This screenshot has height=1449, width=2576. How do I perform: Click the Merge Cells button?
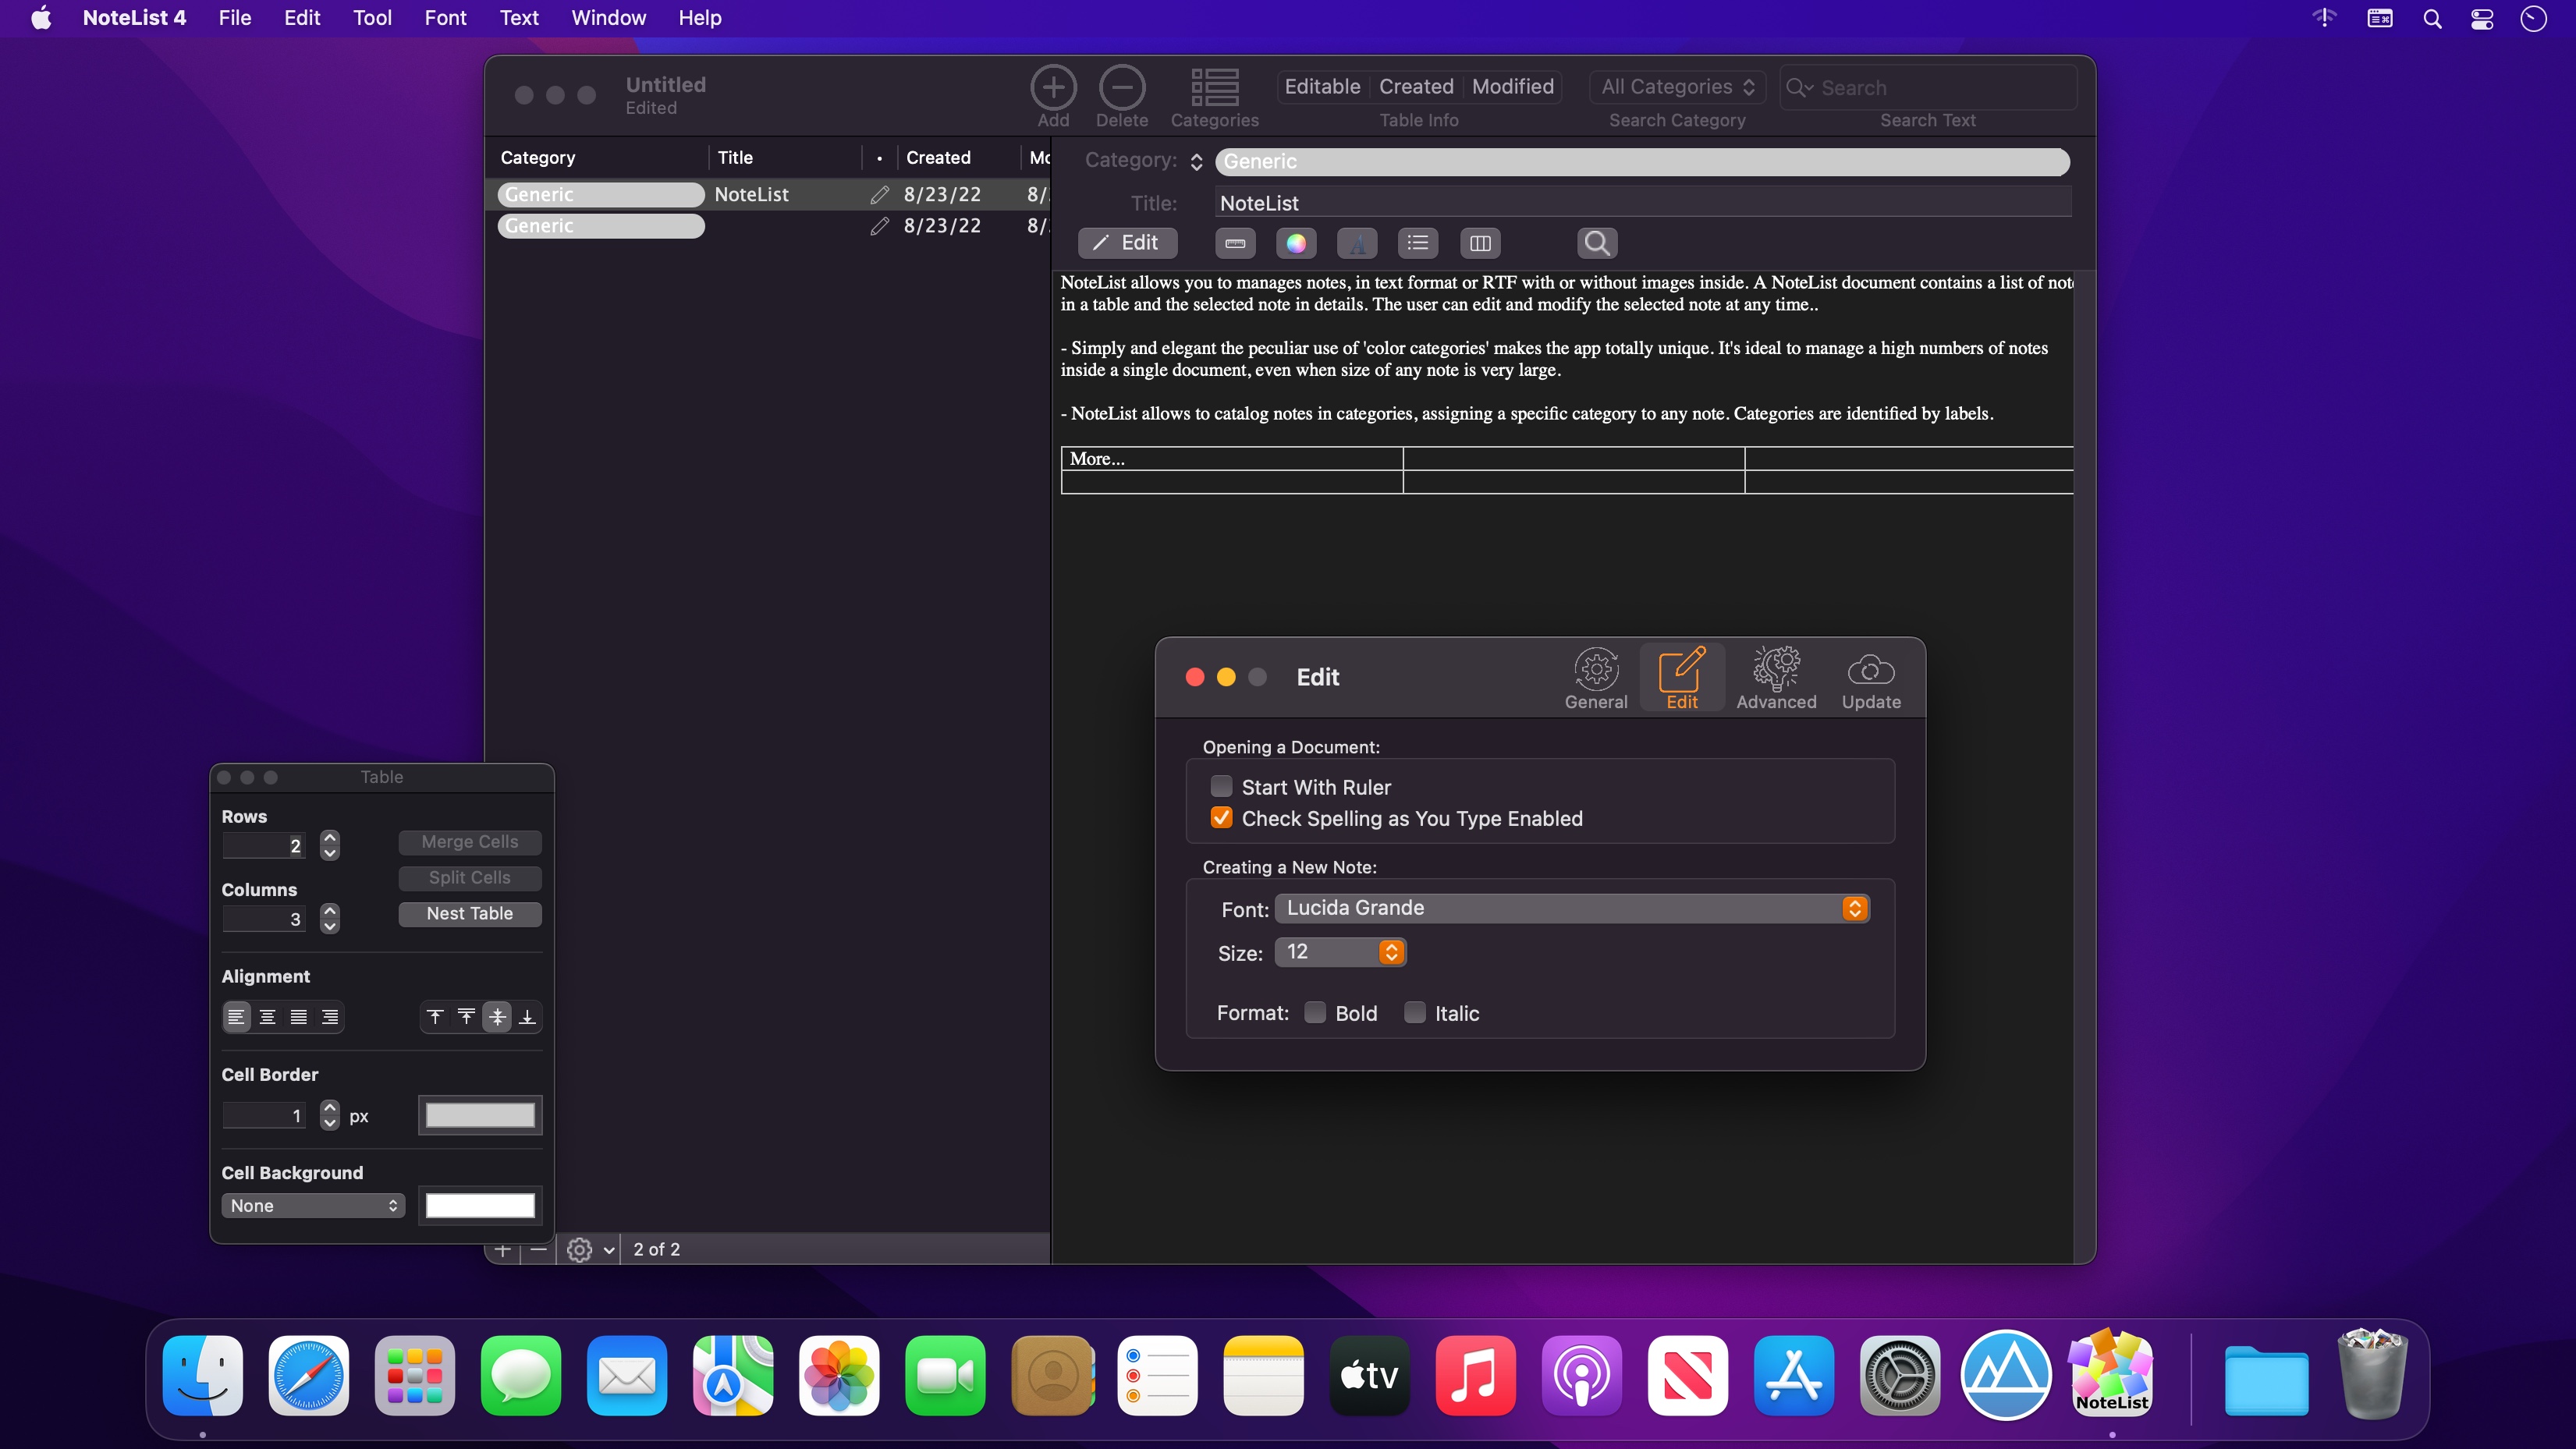[x=470, y=842]
